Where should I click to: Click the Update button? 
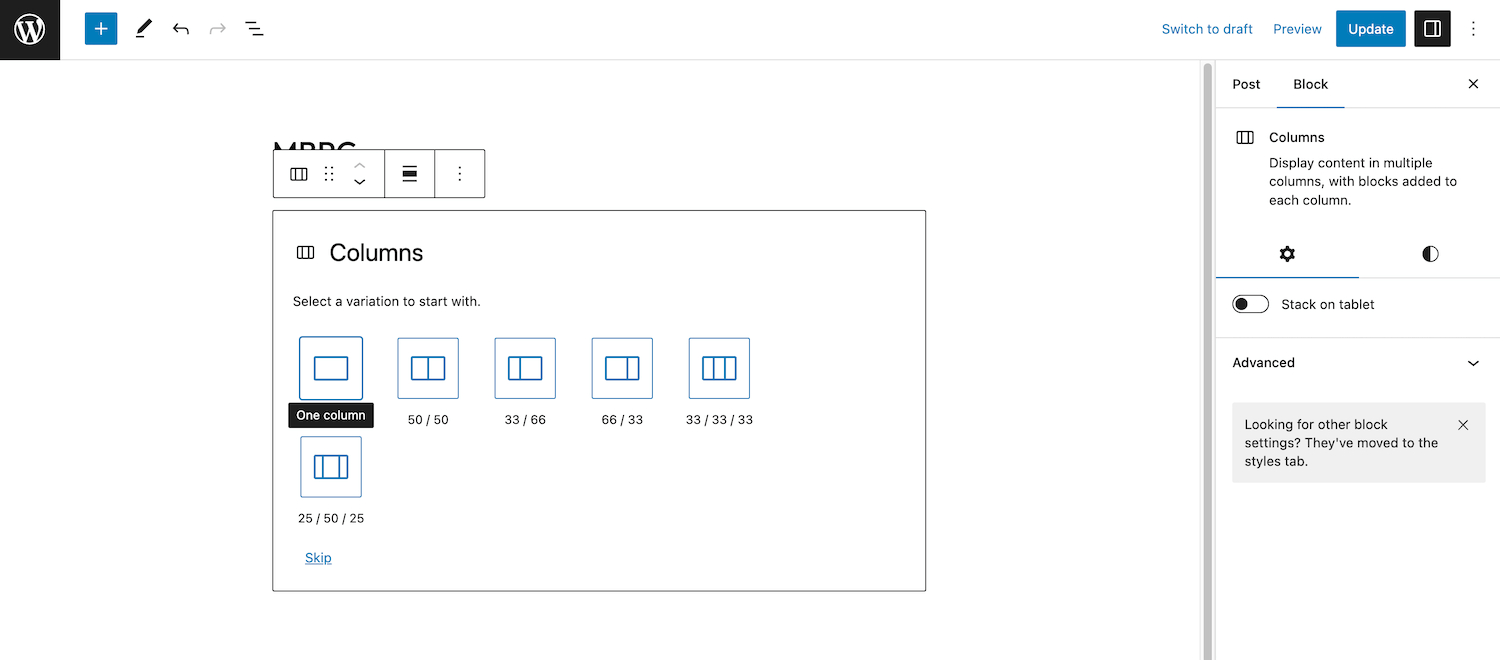(1370, 28)
